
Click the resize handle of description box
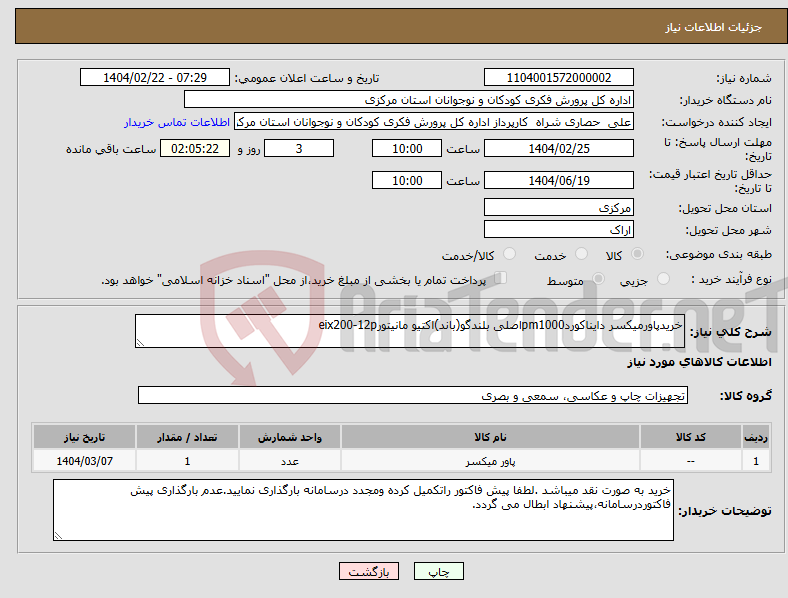pyautogui.click(x=140, y=343)
